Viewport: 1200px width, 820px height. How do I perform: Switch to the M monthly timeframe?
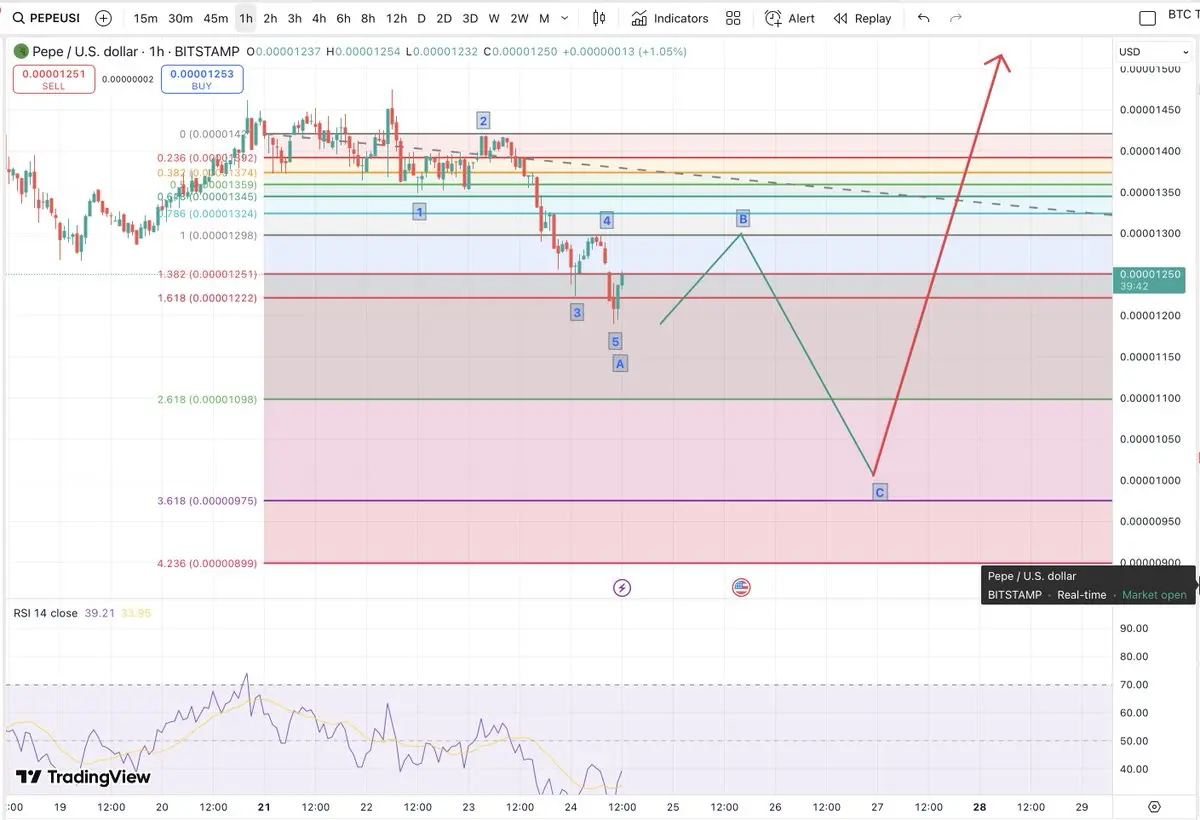tap(544, 18)
